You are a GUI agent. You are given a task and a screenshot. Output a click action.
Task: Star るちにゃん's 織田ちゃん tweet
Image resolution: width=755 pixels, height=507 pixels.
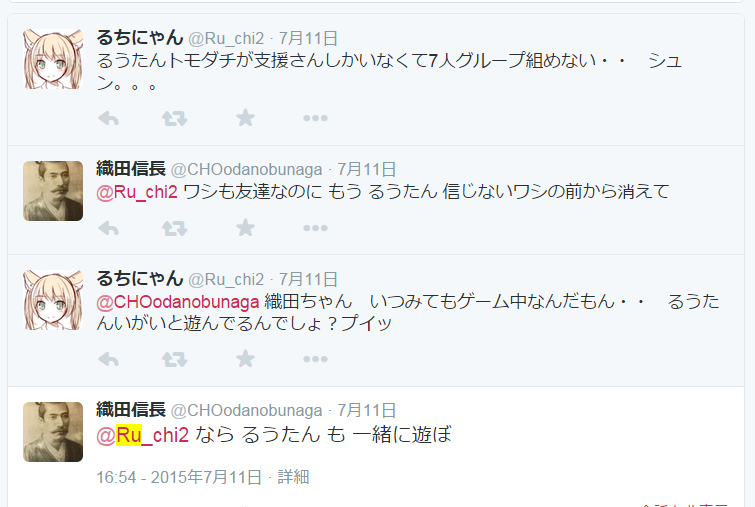[246, 358]
